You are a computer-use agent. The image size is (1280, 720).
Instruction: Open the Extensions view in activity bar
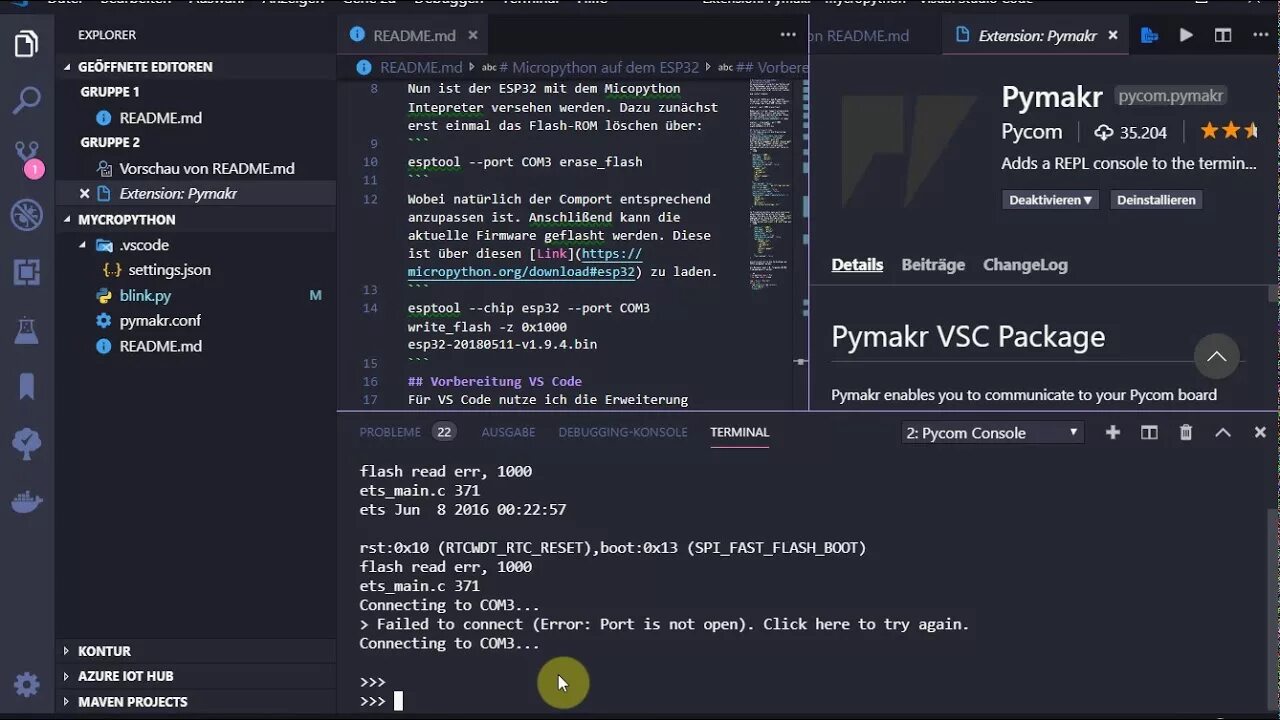point(27,271)
